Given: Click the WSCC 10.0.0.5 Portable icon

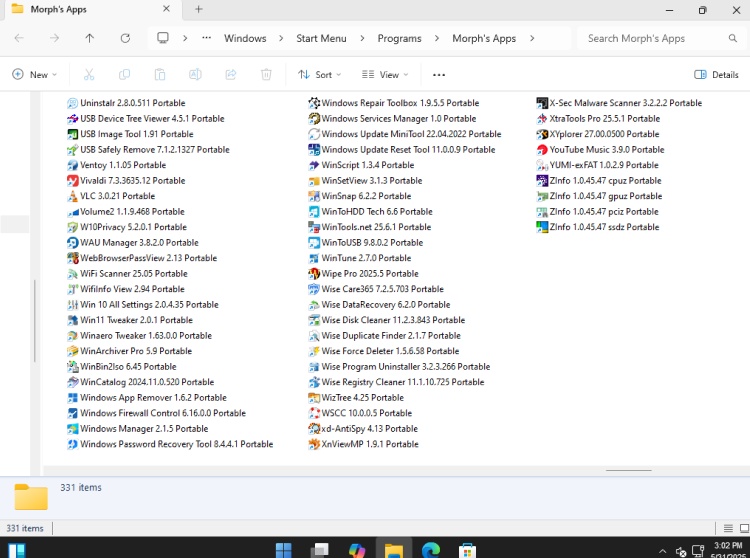Looking at the screenshot, I should tap(314, 413).
